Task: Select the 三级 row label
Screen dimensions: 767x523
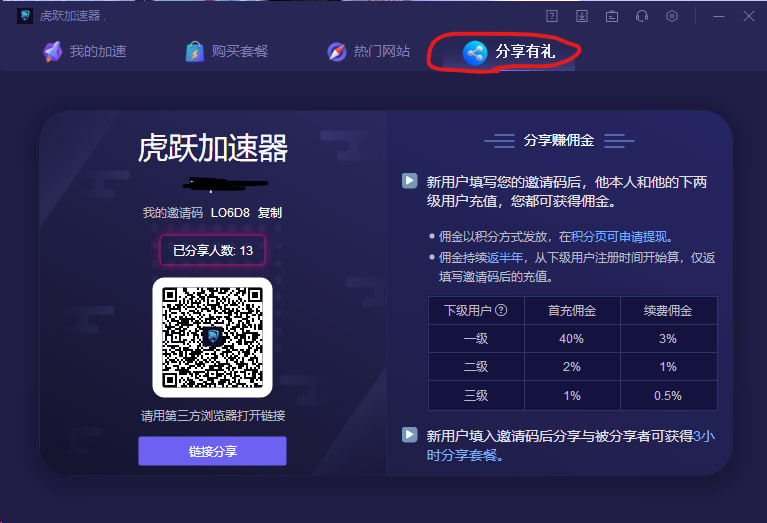Action: point(476,395)
